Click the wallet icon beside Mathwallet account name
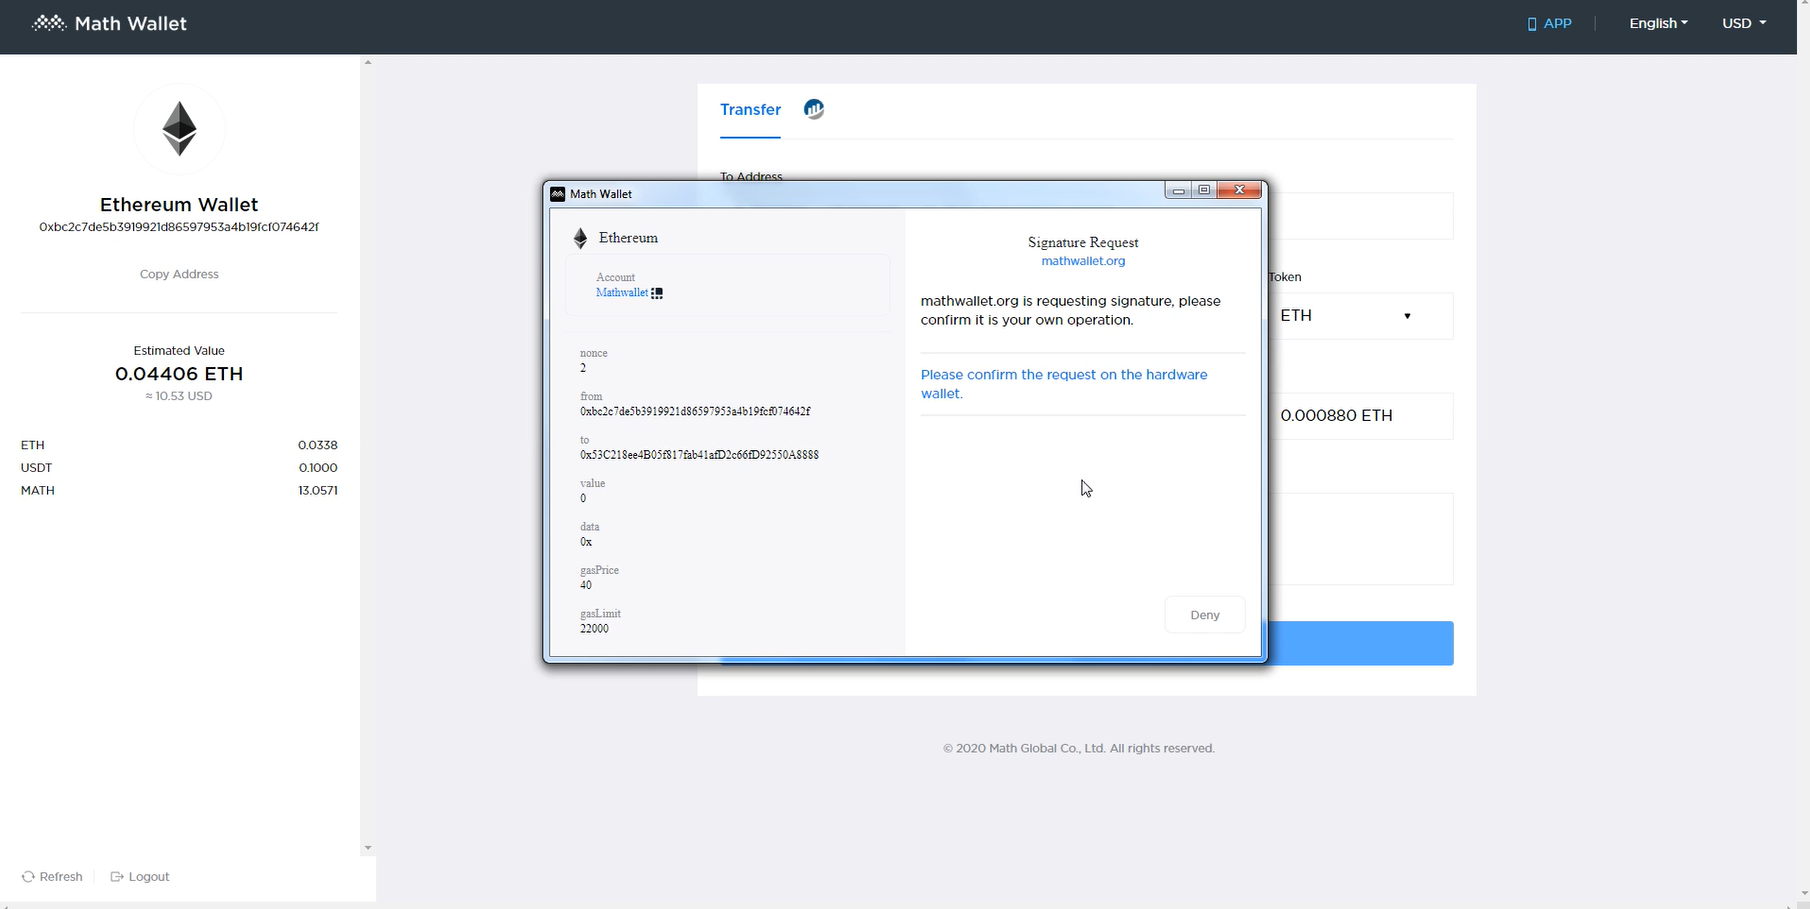Viewport: 1810px width, 909px height. 657,292
